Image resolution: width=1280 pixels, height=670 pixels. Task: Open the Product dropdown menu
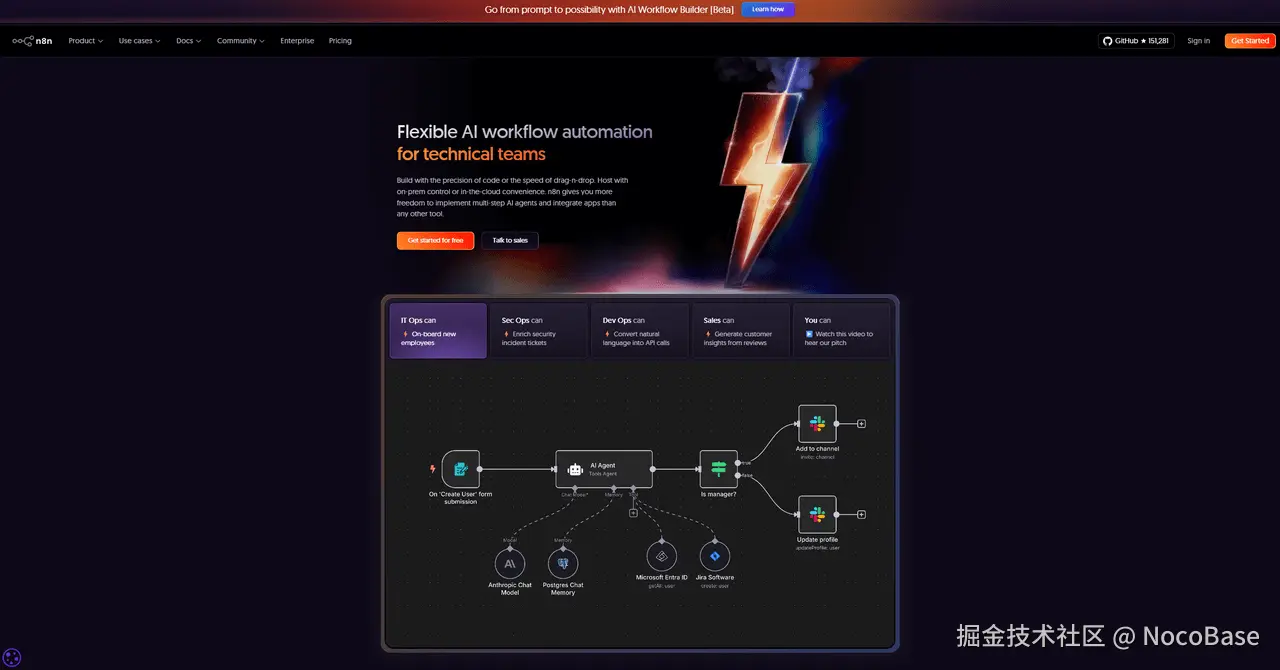click(86, 41)
